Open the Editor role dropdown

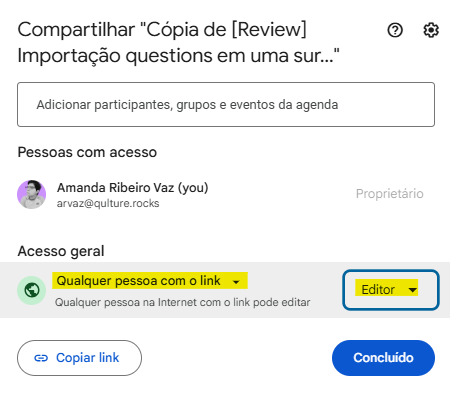391,290
